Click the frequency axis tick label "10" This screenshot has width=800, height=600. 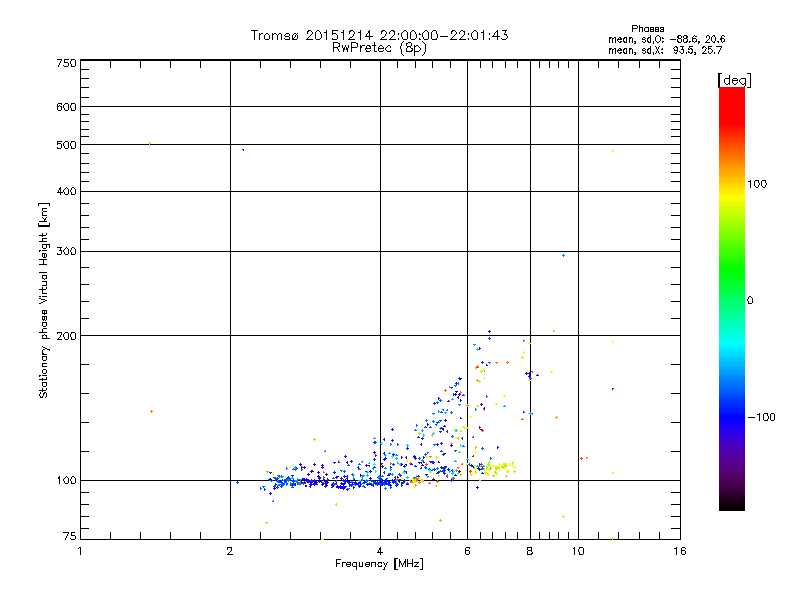[578, 551]
